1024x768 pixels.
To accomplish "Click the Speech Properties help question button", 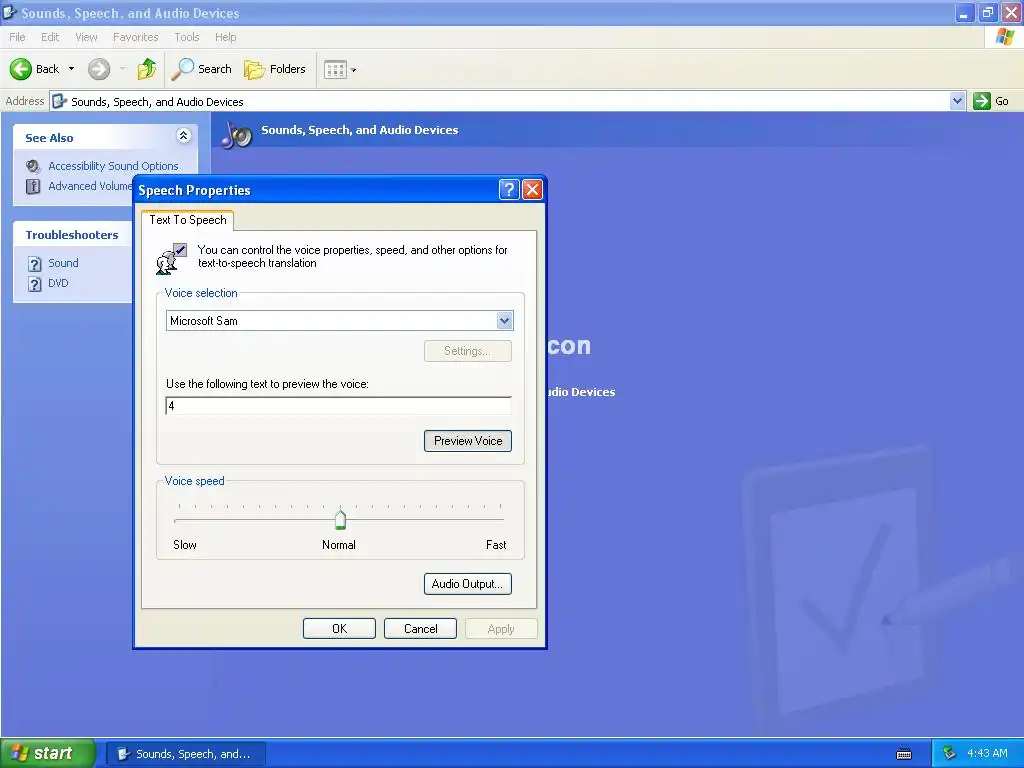I will coord(509,189).
